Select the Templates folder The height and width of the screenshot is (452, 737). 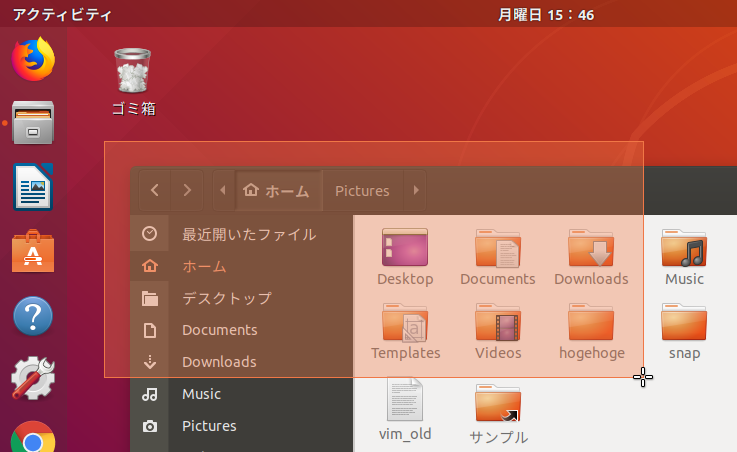click(x=405, y=332)
